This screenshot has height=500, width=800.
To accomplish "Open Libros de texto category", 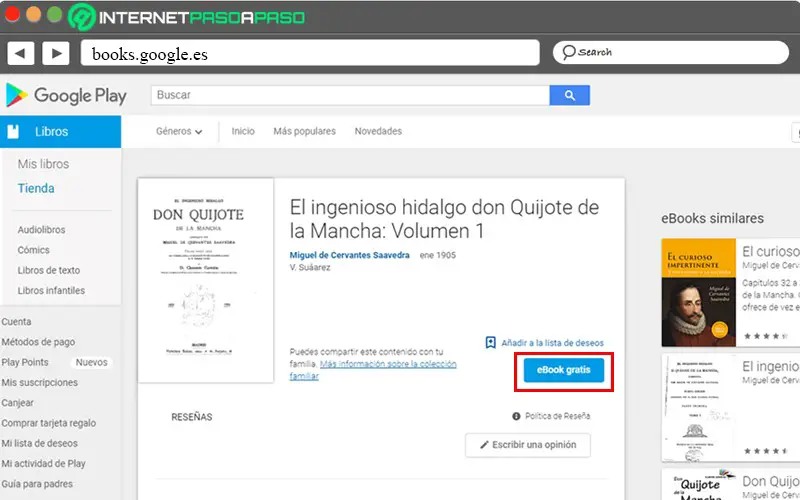I will tap(49, 270).
